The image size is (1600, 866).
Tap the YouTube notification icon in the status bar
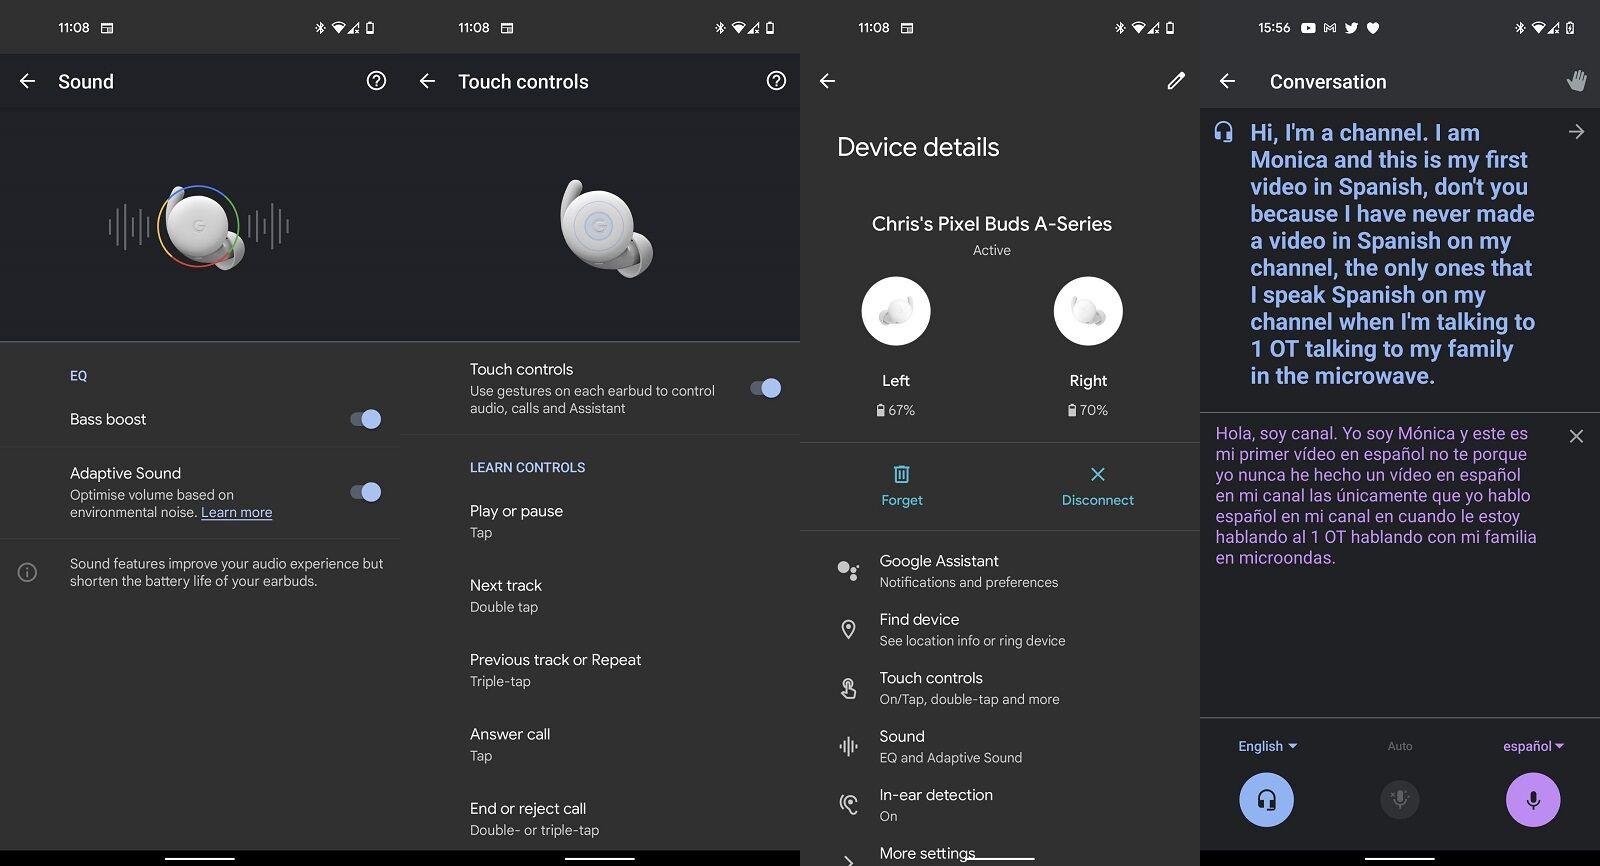[1308, 28]
